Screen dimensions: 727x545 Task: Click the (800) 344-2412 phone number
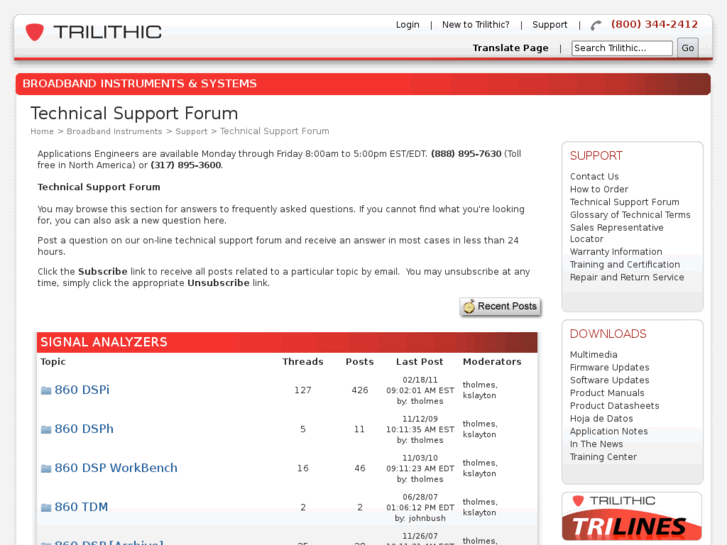[654, 25]
